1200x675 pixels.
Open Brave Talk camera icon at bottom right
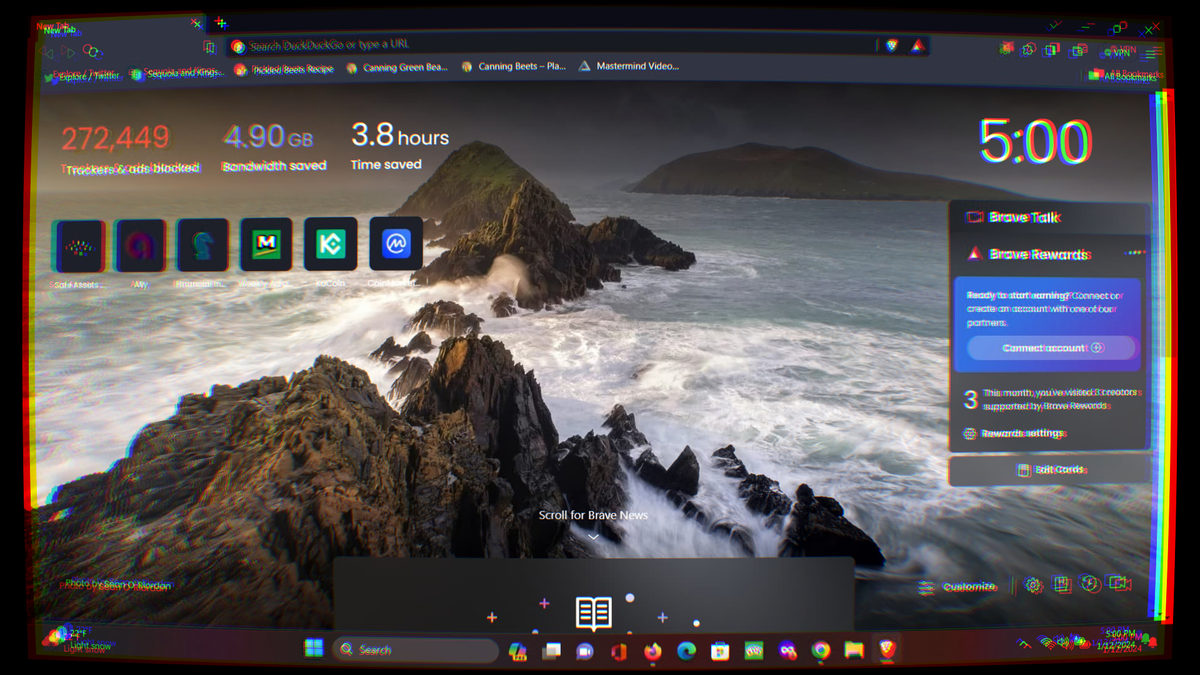pos(1119,584)
